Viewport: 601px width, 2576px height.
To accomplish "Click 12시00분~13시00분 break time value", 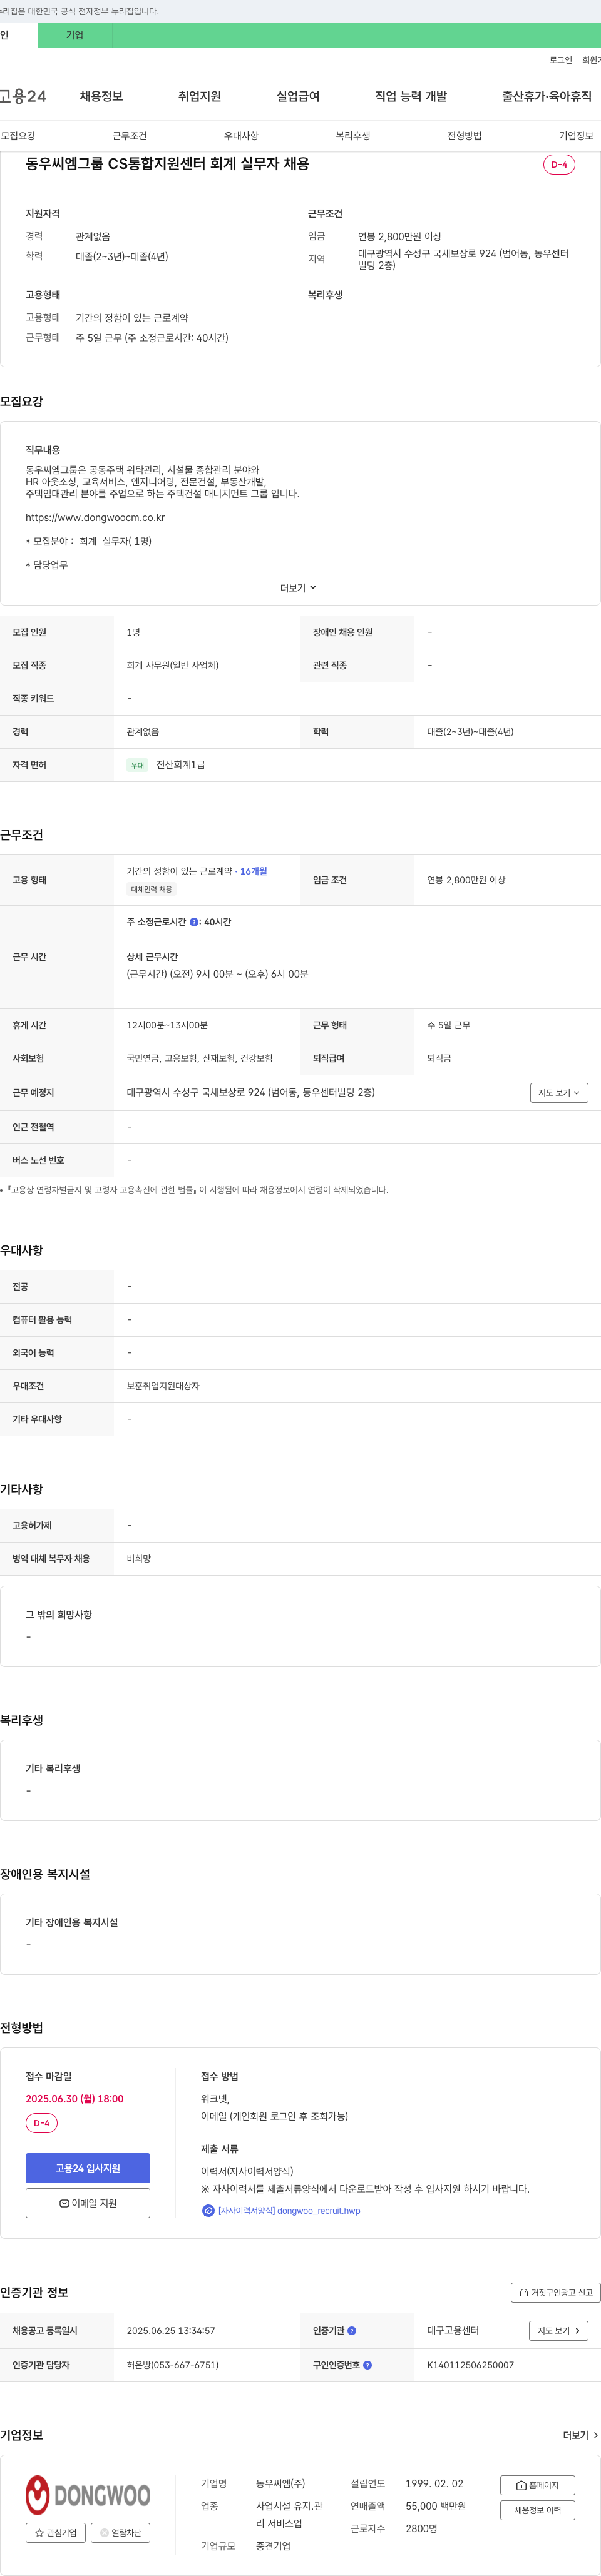I will pos(167,1025).
